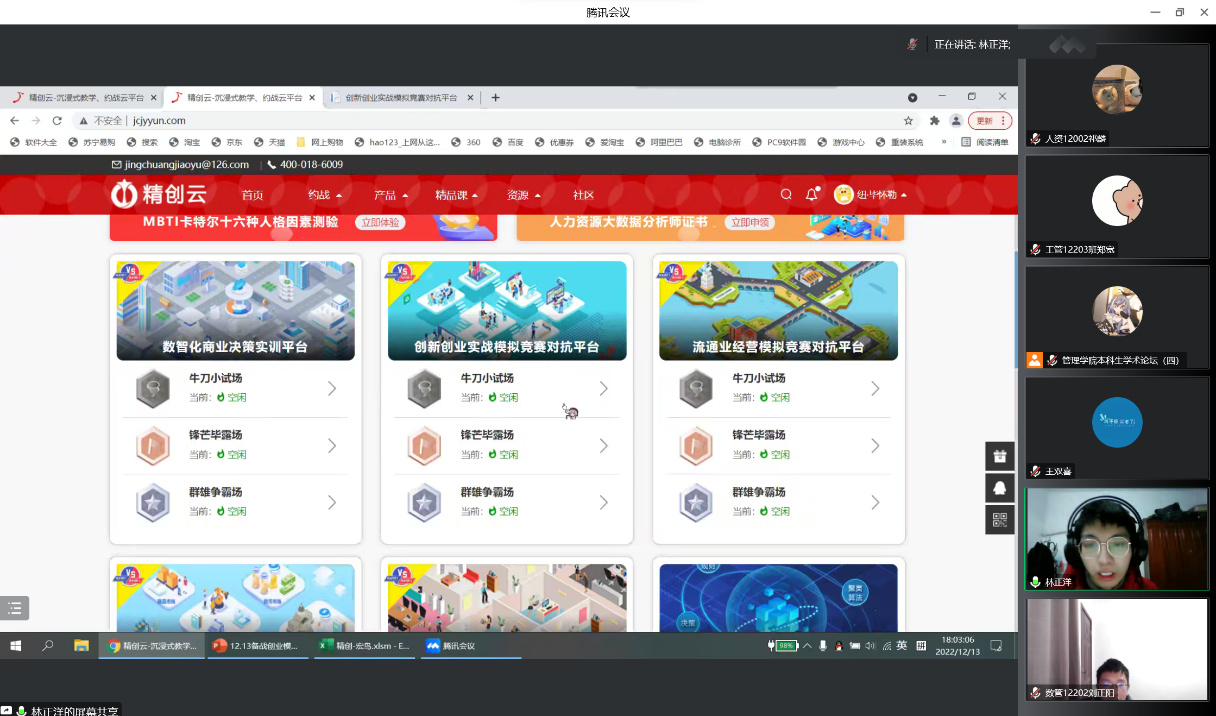Click the 立即申领 button on the certificate banner
The image size is (1216, 716).
[750, 223]
